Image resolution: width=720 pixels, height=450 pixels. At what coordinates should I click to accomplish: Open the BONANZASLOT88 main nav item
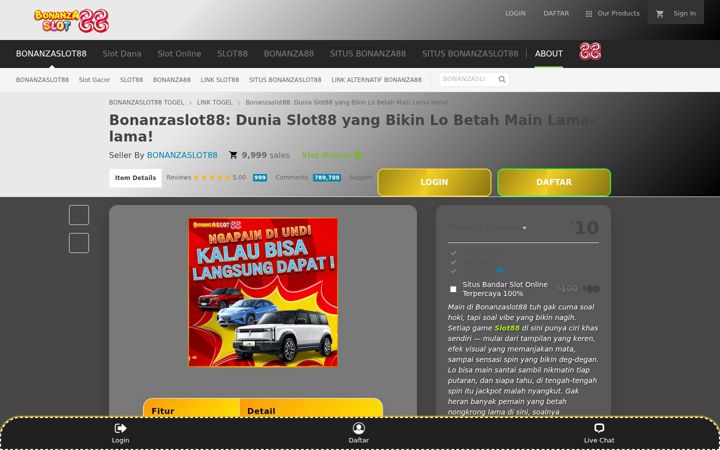pyautogui.click(x=51, y=54)
